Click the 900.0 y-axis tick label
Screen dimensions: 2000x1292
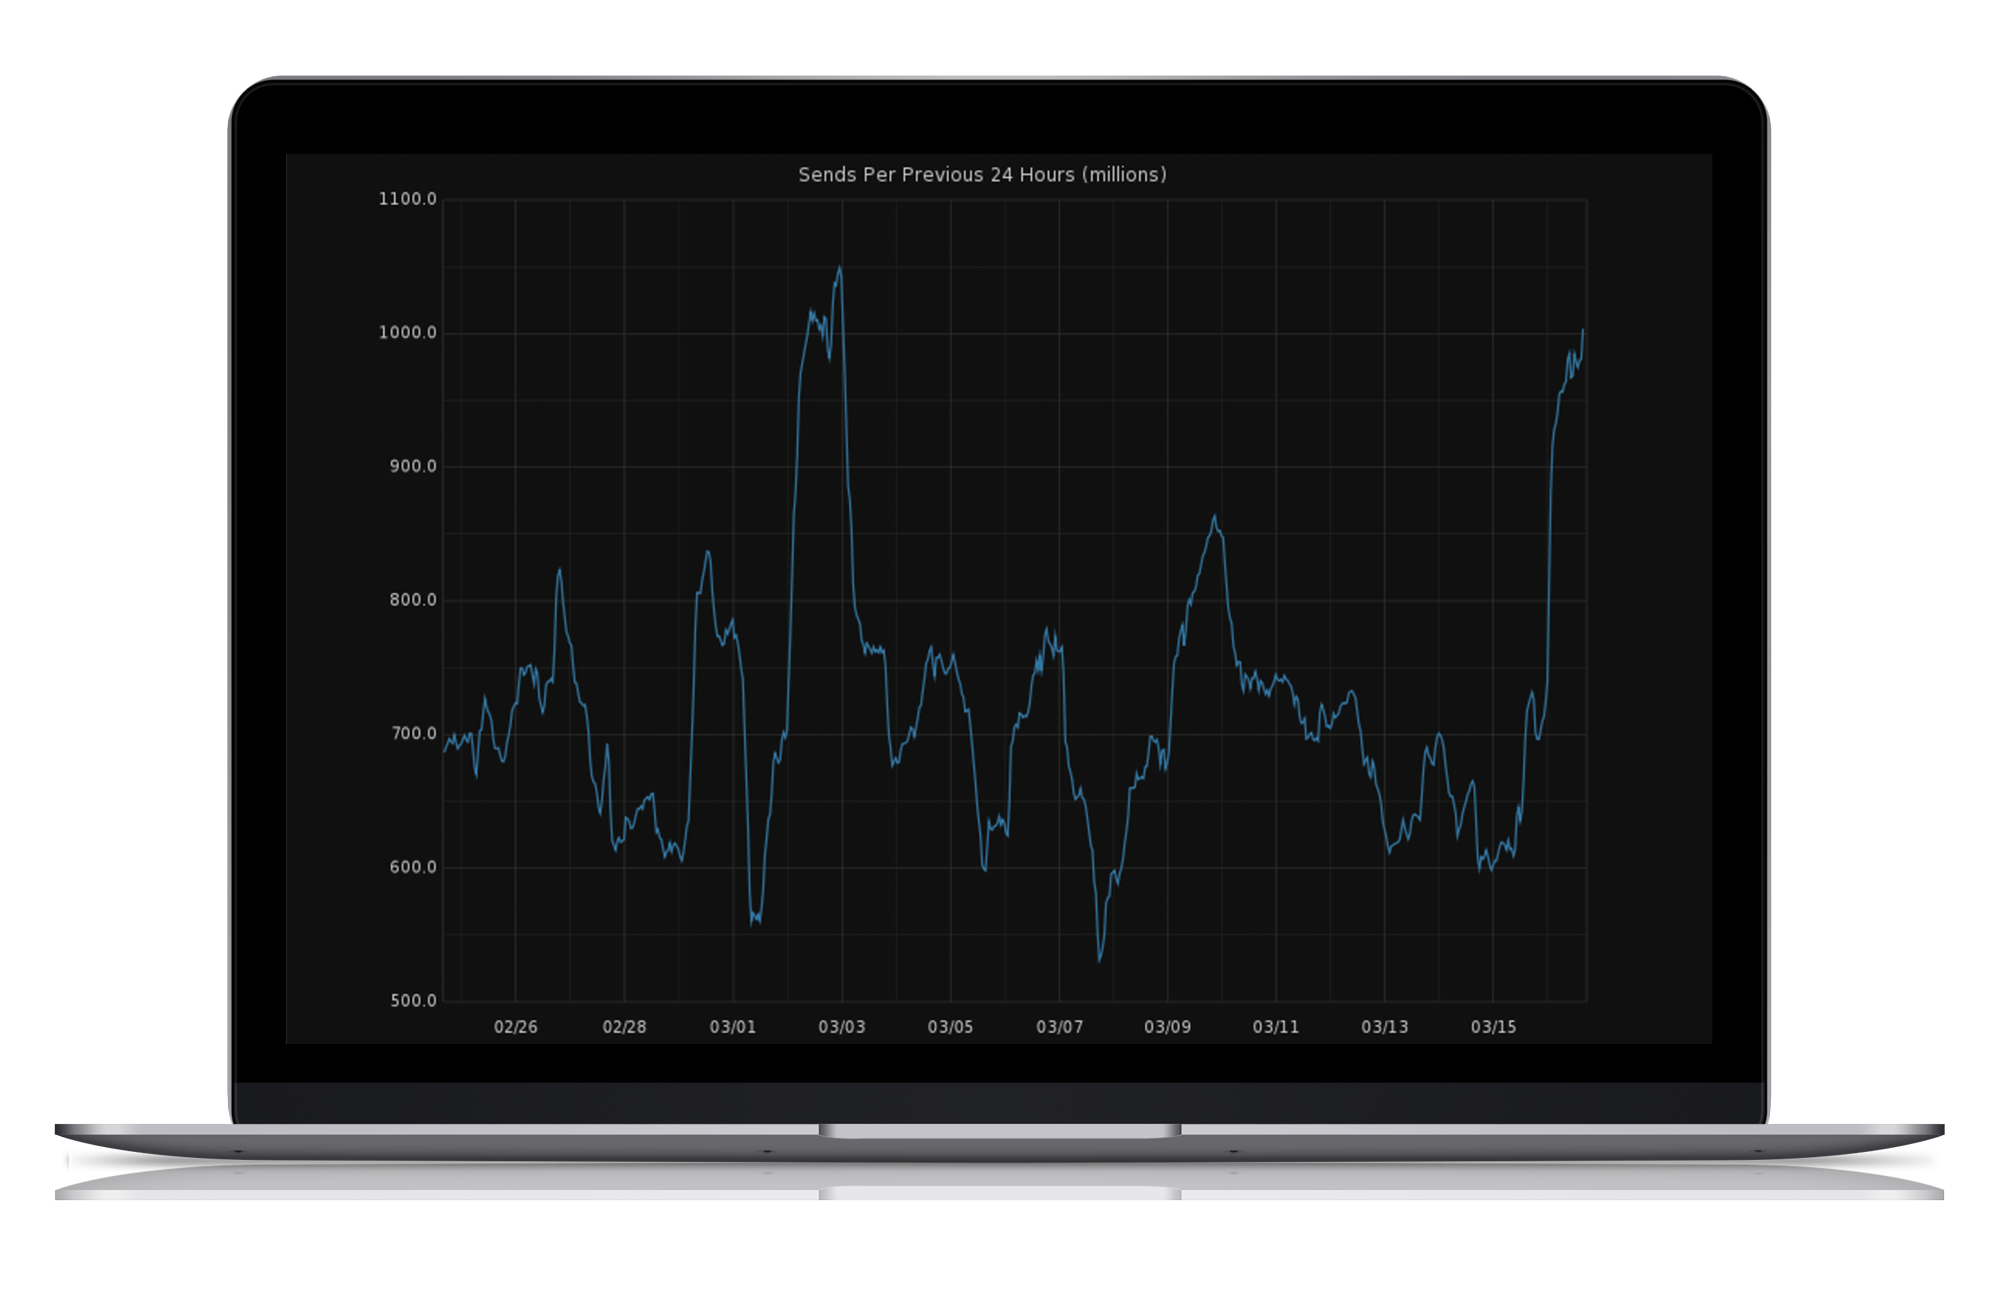tap(412, 467)
